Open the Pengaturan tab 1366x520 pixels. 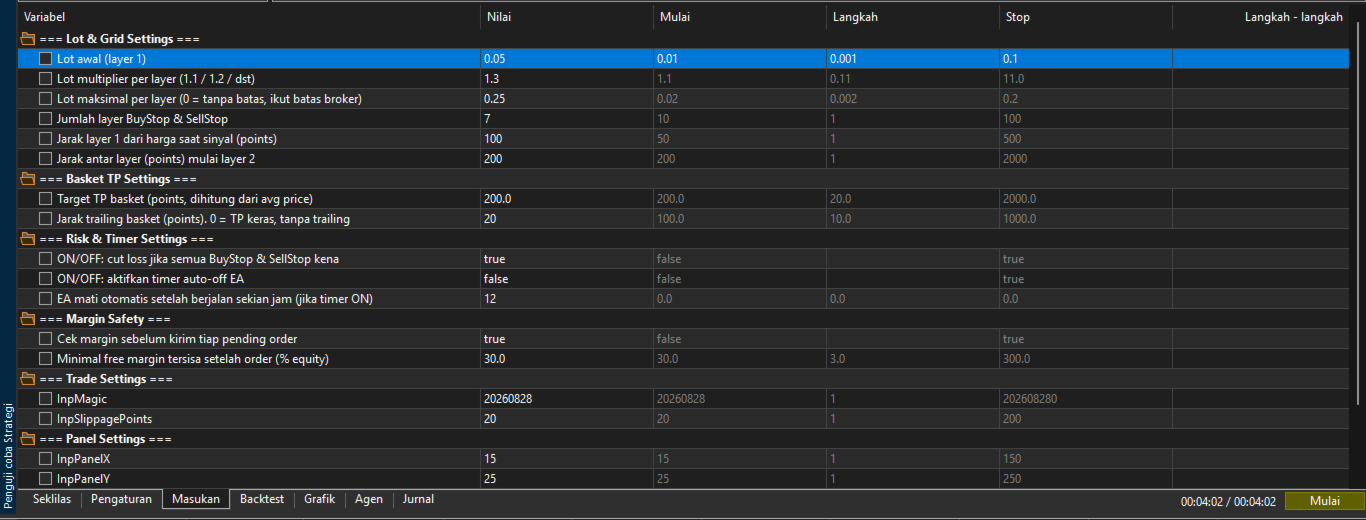coord(122,499)
